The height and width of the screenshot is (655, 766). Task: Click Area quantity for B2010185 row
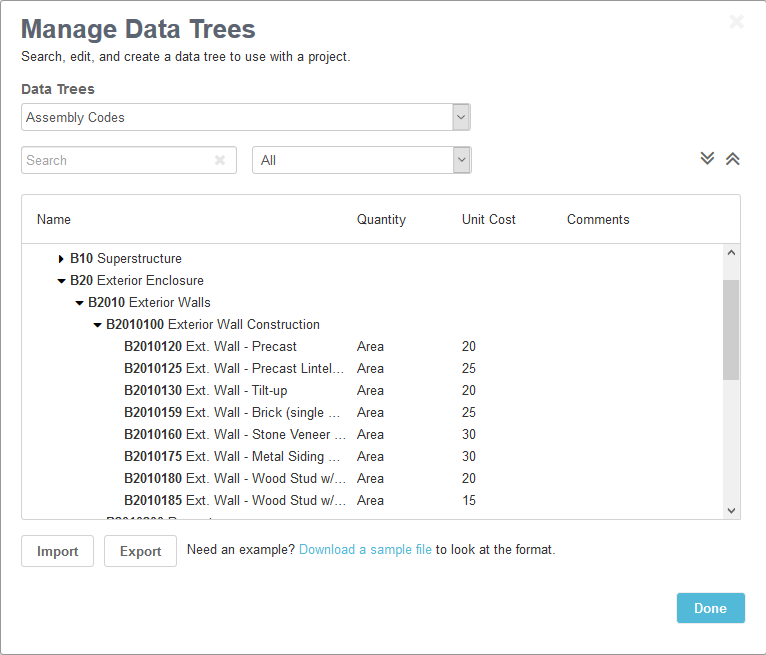coord(370,500)
